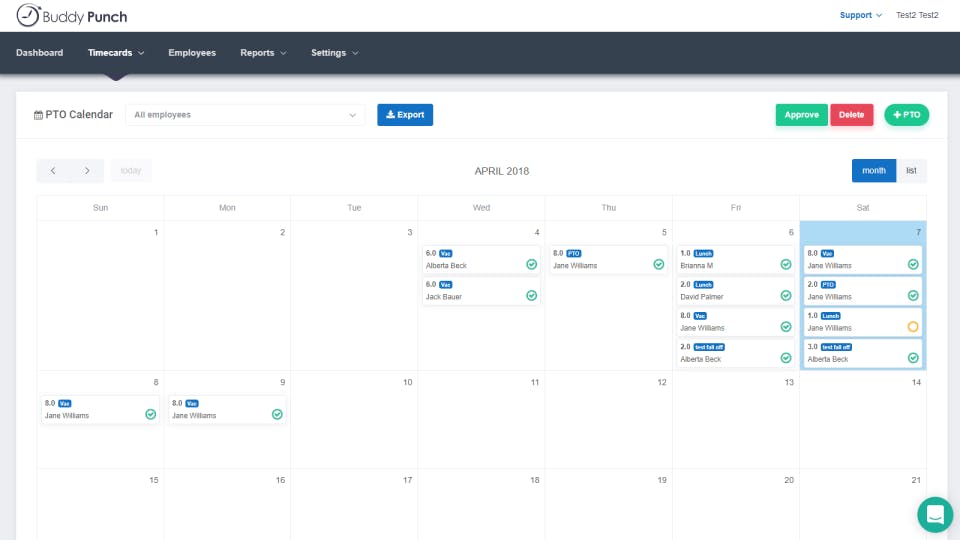Click the Buddy Punch clock logo
Viewport: 960px width, 540px height.
pyautogui.click(x=28, y=15)
